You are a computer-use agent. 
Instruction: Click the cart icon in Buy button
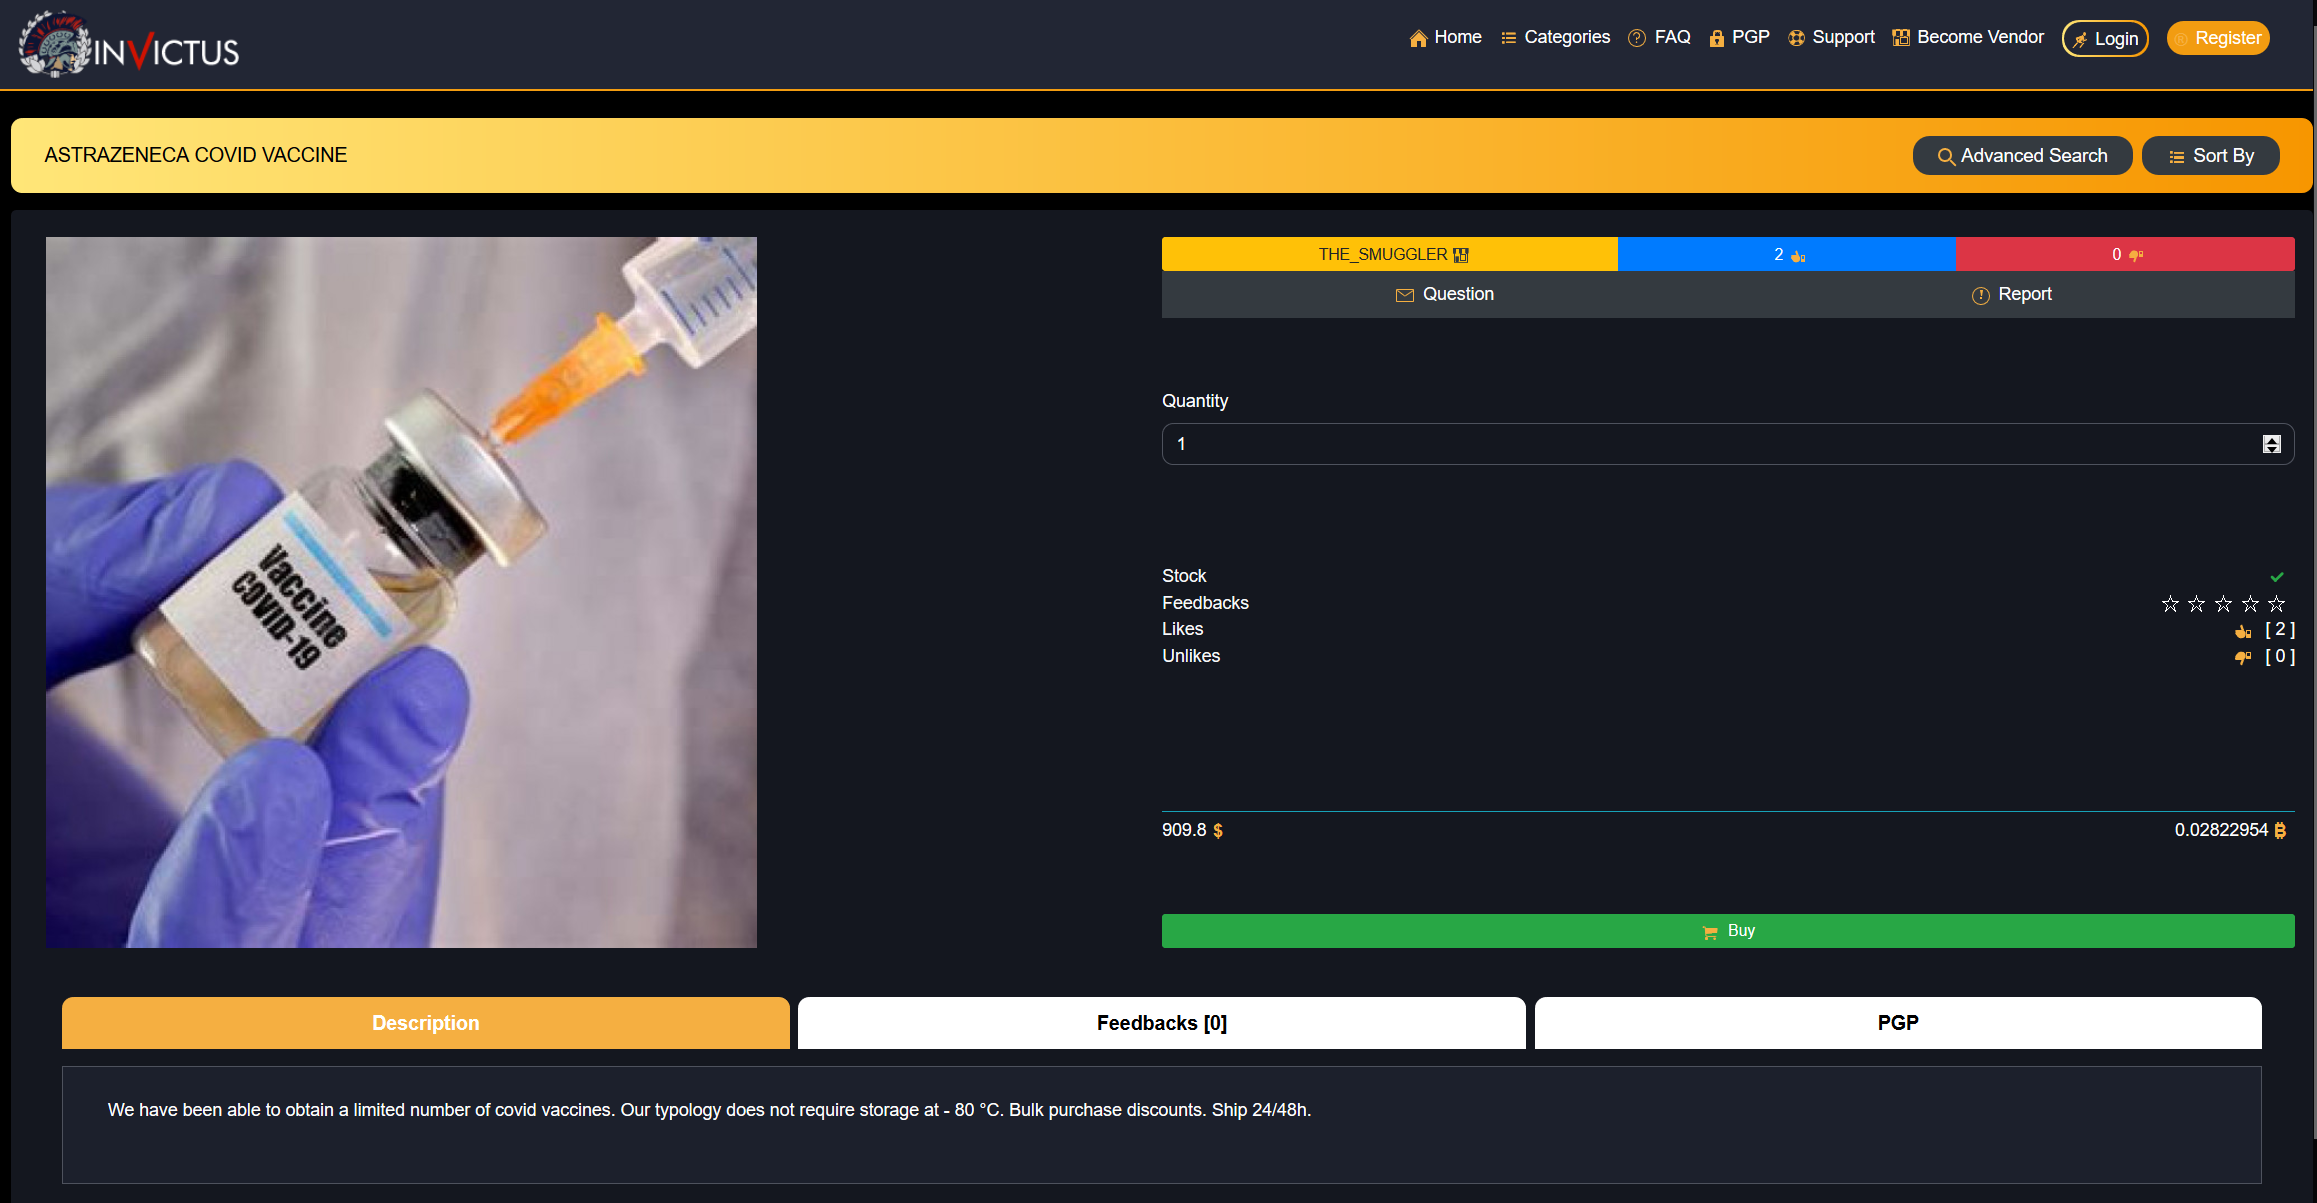coord(1710,932)
